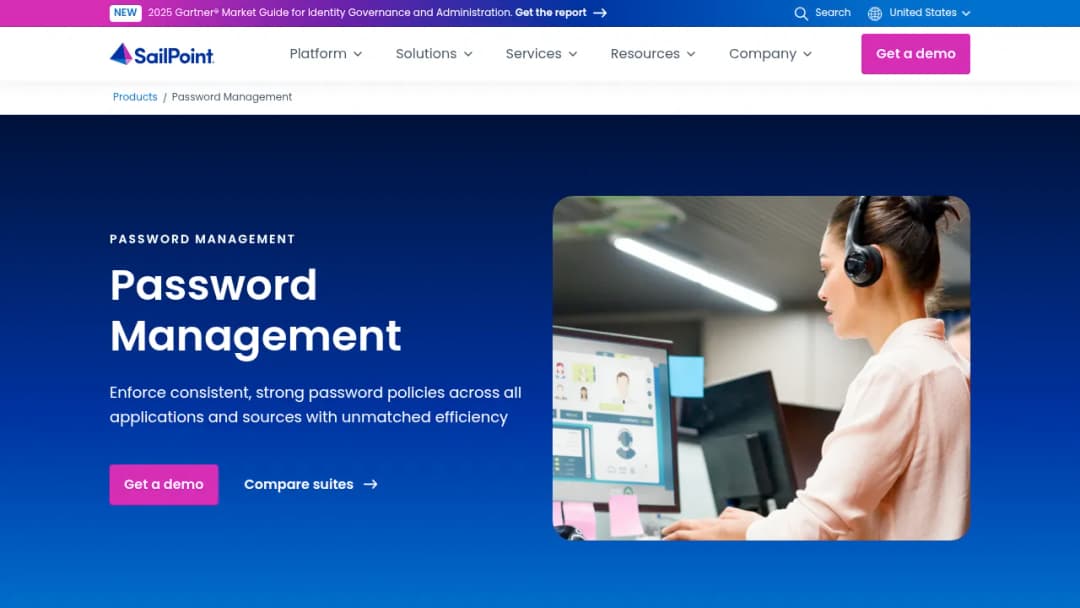The height and width of the screenshot is (608, 1080).
Task: Open the Services navigation item
Action: pyautogui.click(x=541, y=54)
